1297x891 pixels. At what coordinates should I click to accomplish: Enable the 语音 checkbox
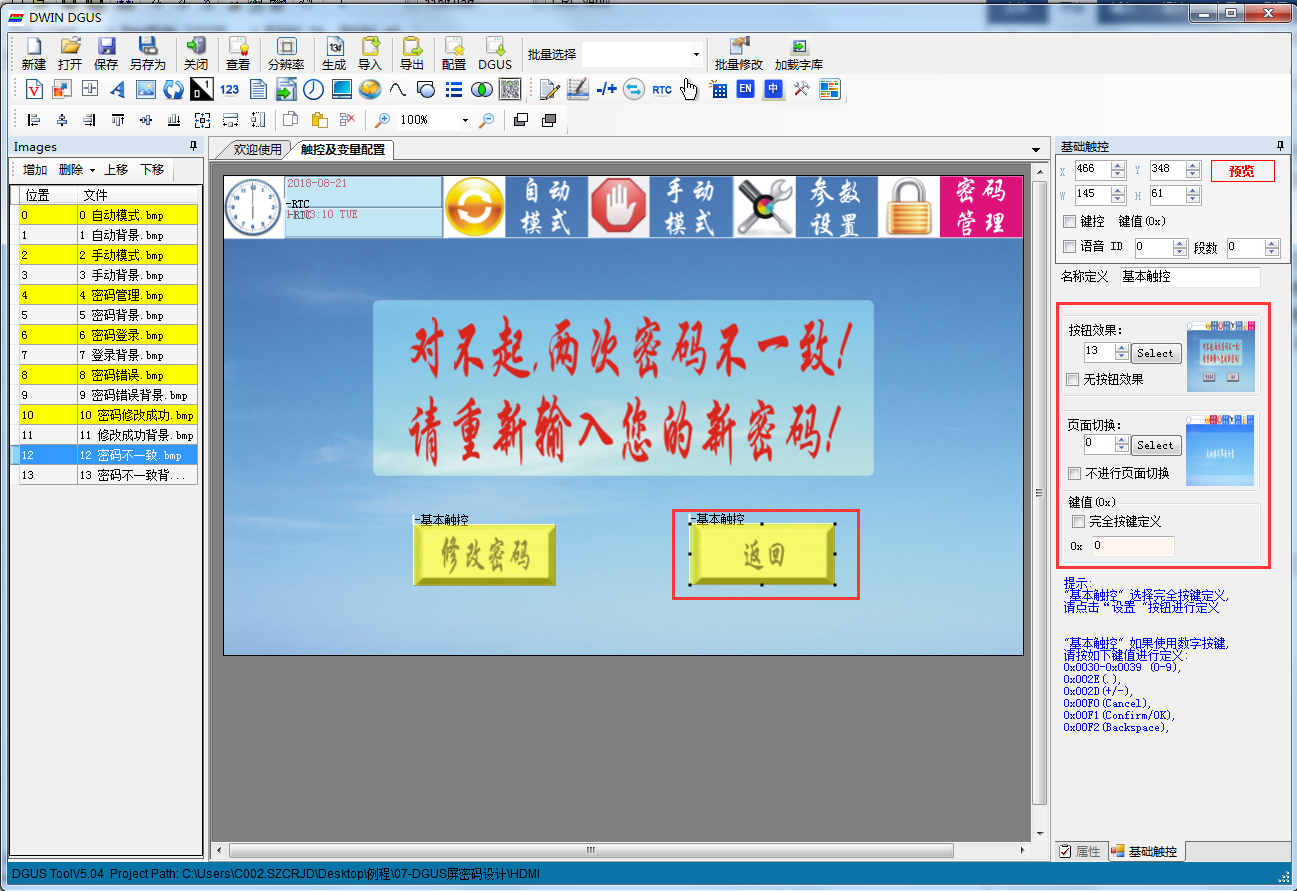tap(1070, 246)
